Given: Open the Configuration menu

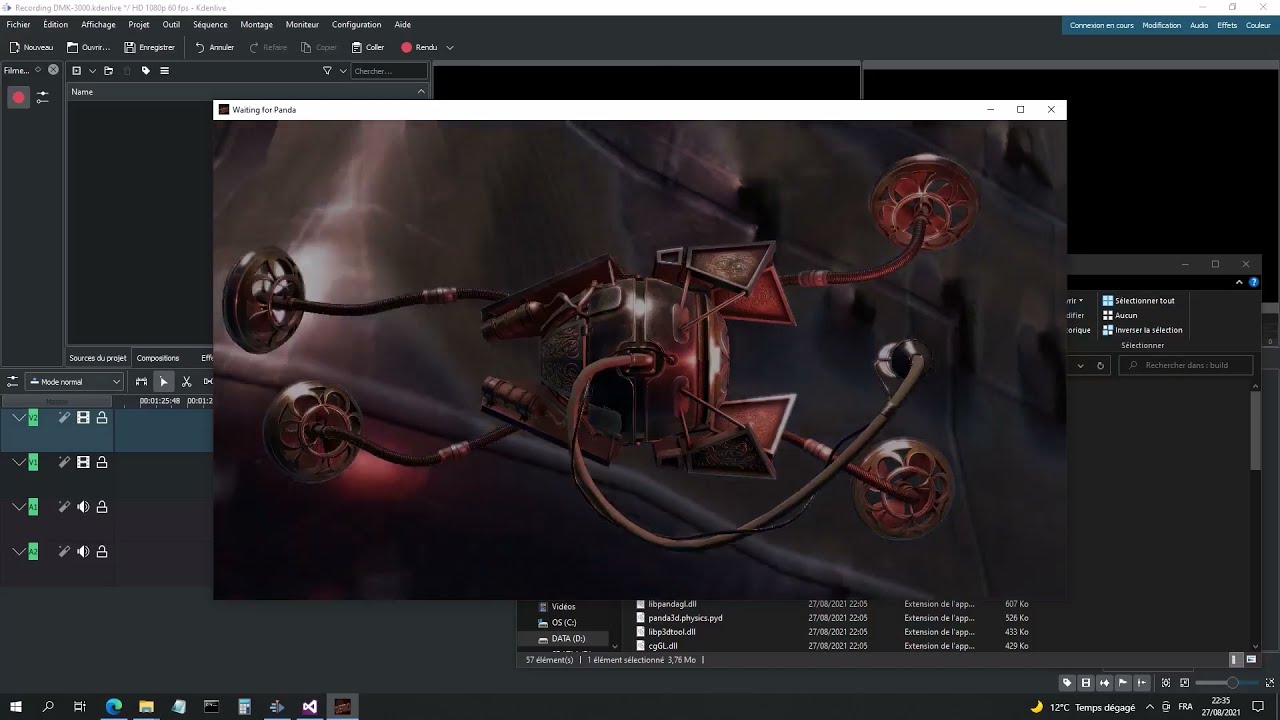Looking at the screenshot, I should (356, 24).
